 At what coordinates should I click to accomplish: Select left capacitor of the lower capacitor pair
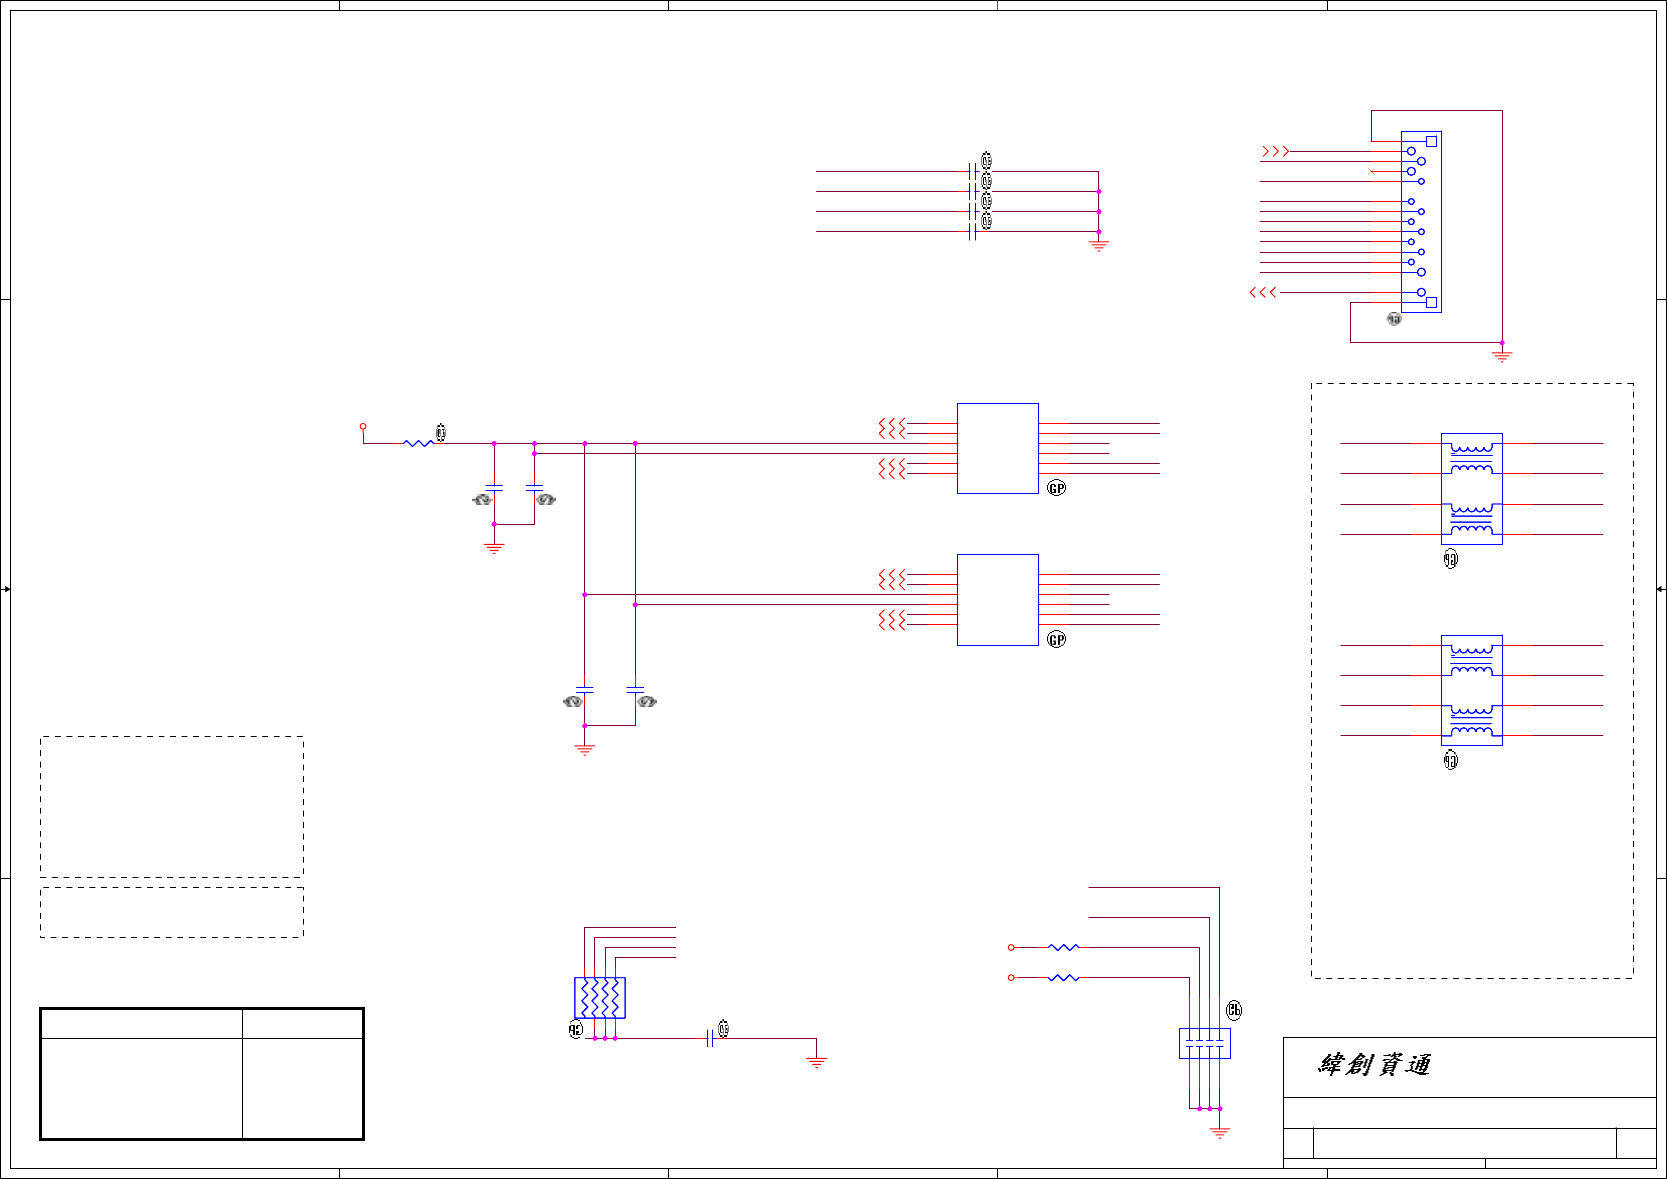point(584,690)
